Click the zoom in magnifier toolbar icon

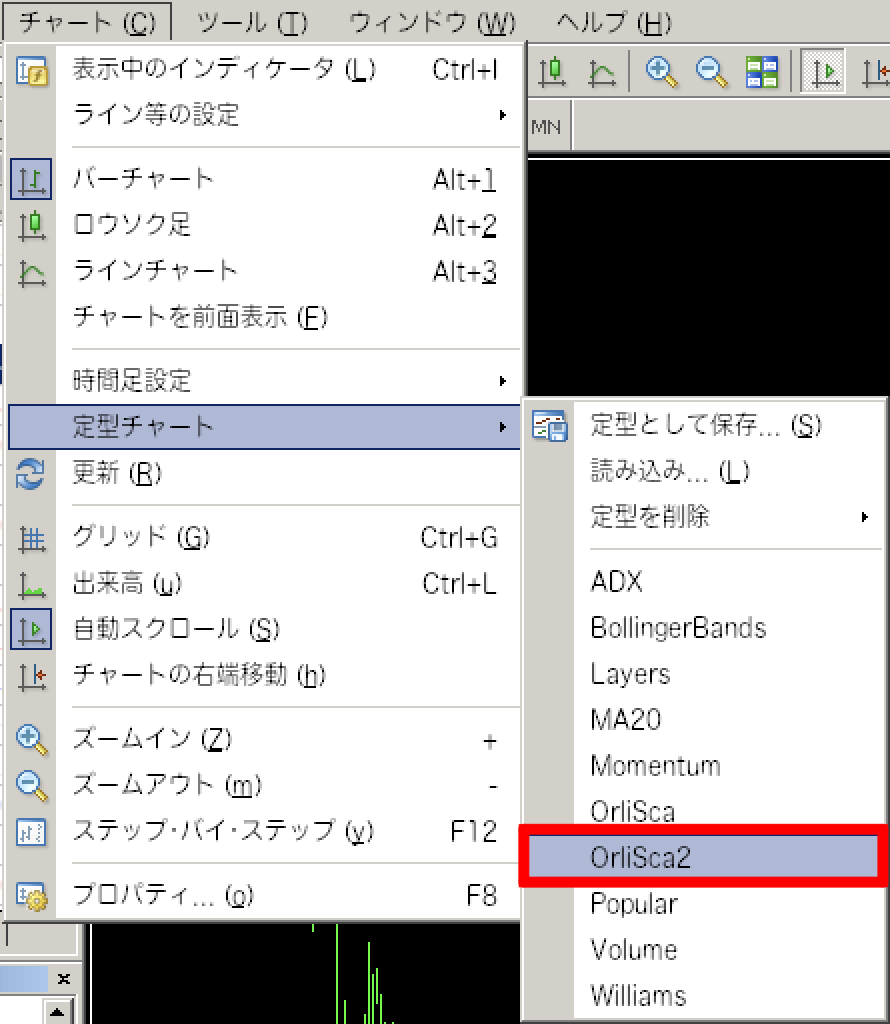(x=661, y=71)
